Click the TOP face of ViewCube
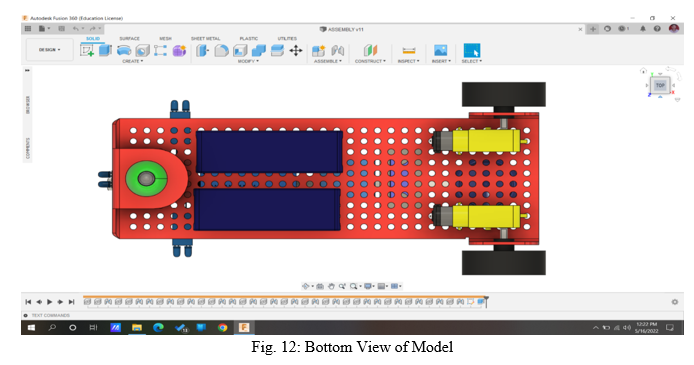This screenshot has width=694, height=365. [x=660, y=85]
